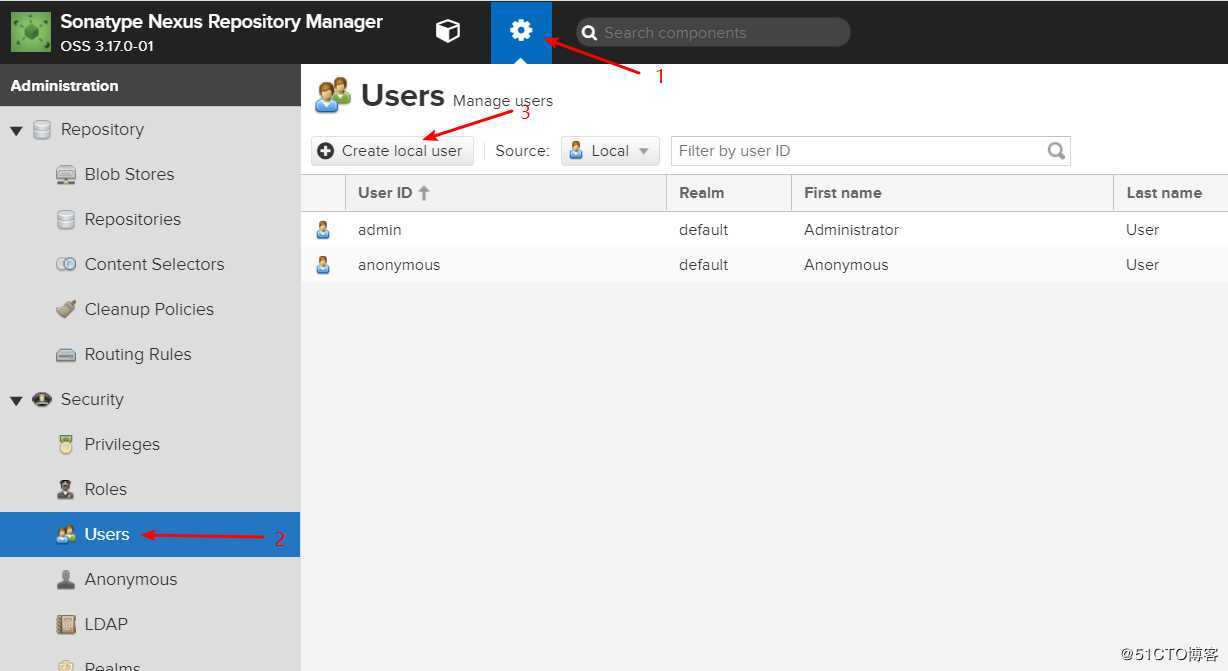
Task: Sort by the User ID column header
Action: (x=506, y=193)
